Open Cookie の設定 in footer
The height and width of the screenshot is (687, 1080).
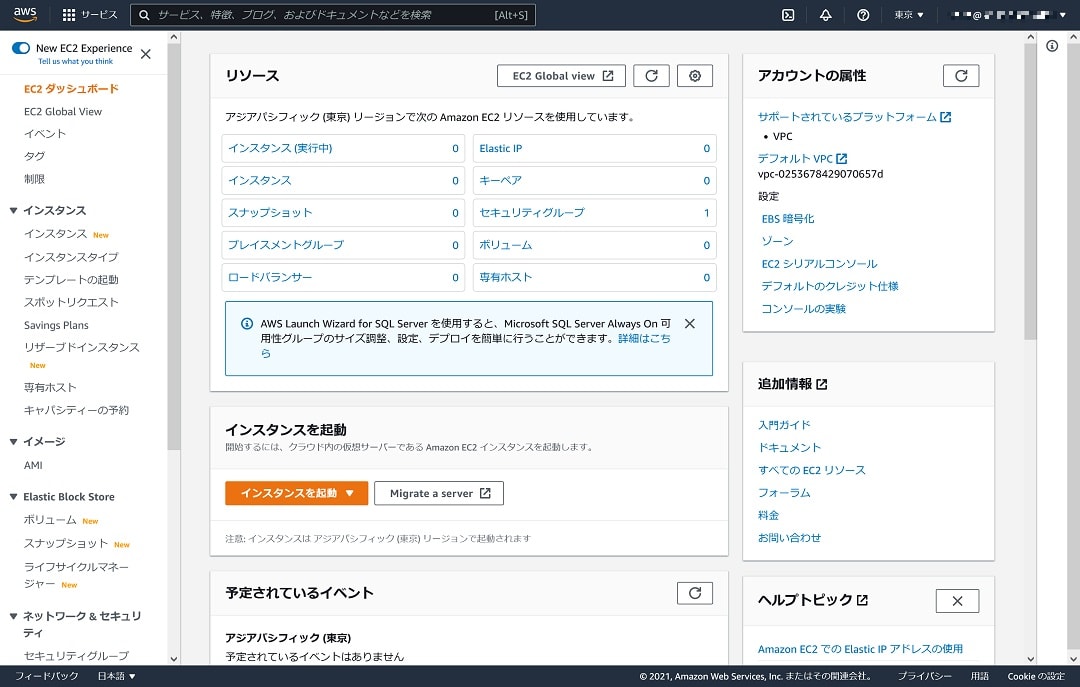[x=1036, y=676]
